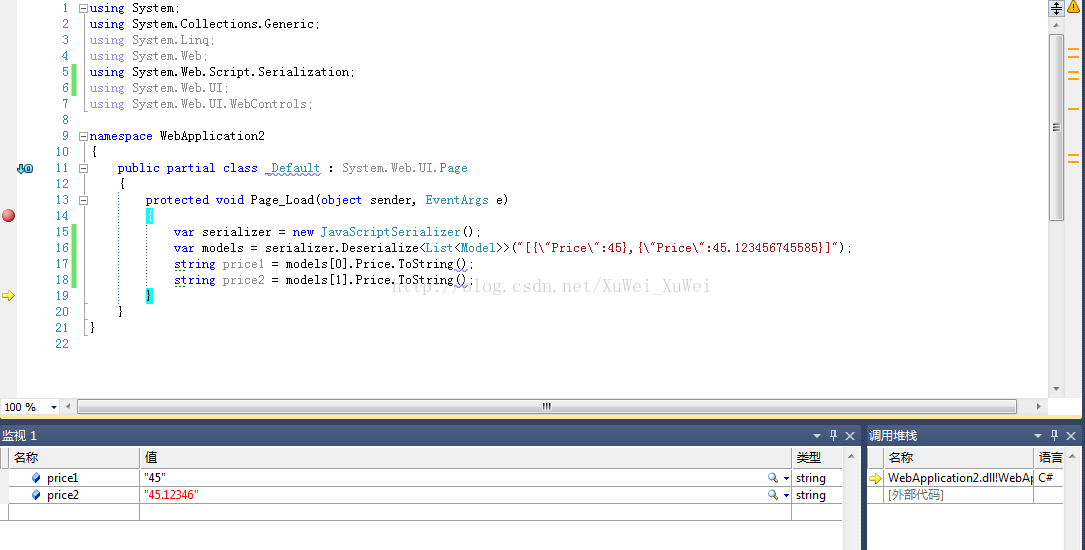Click the value "45" of price1
The image size is (1085, 550).
point(155,477)
